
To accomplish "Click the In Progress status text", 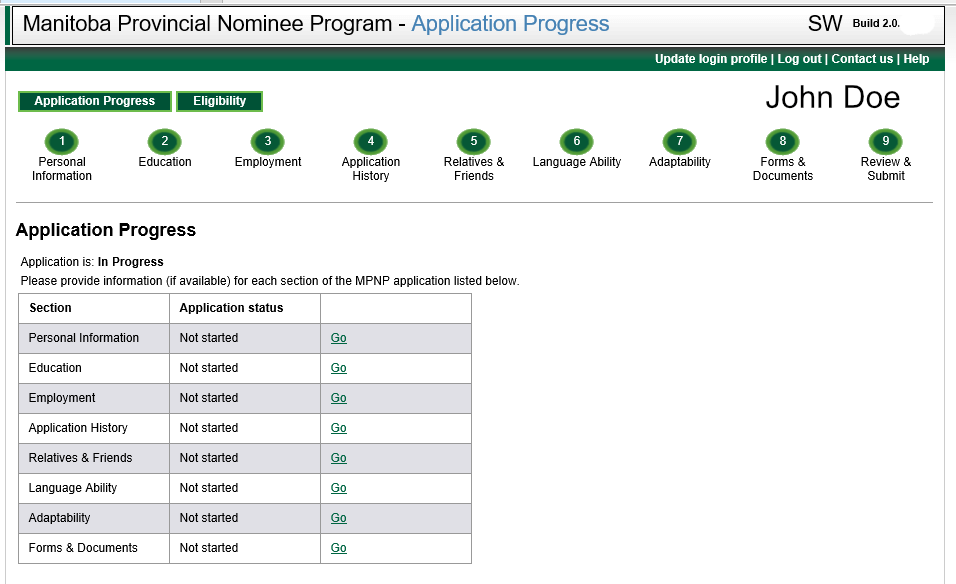I will point(130,262).
